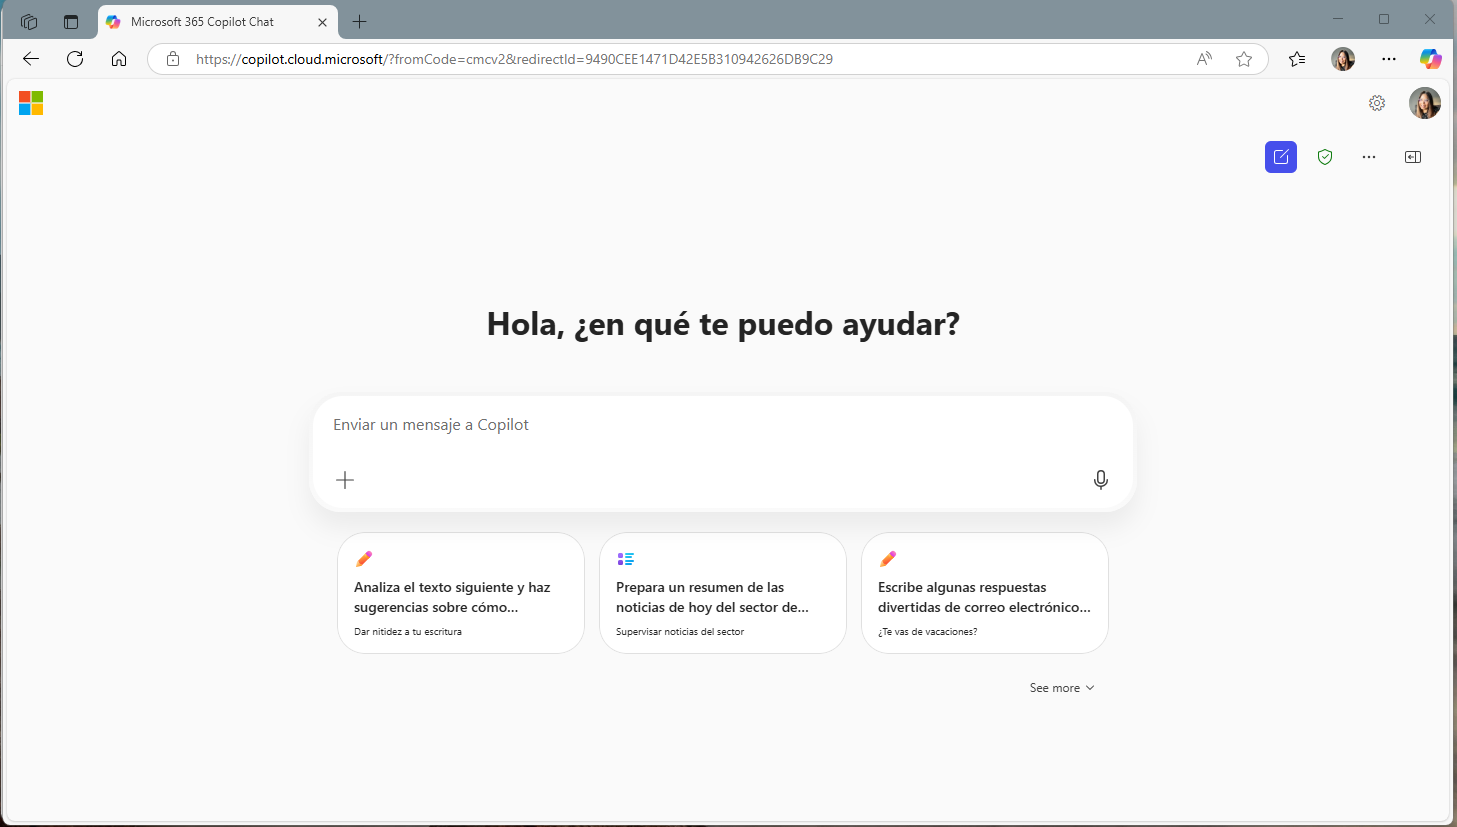Open the Copilot sidebar icon in Edge toolbar
1457x827 pixels.
(x=1430, y=59)
